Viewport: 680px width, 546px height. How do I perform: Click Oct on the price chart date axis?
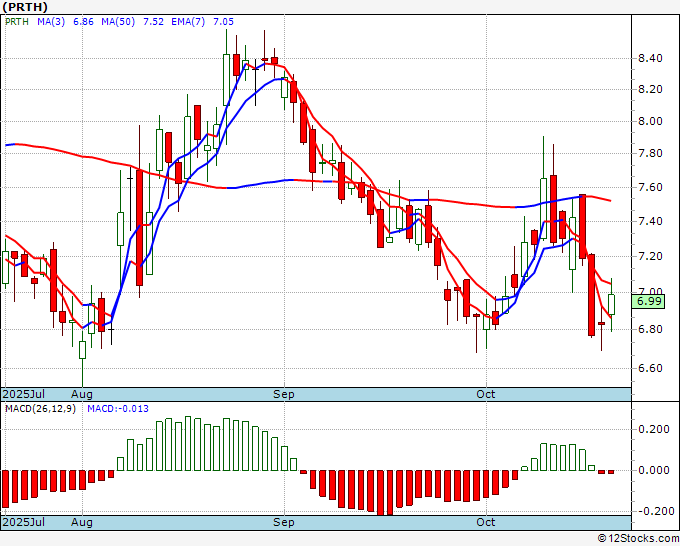486,394
